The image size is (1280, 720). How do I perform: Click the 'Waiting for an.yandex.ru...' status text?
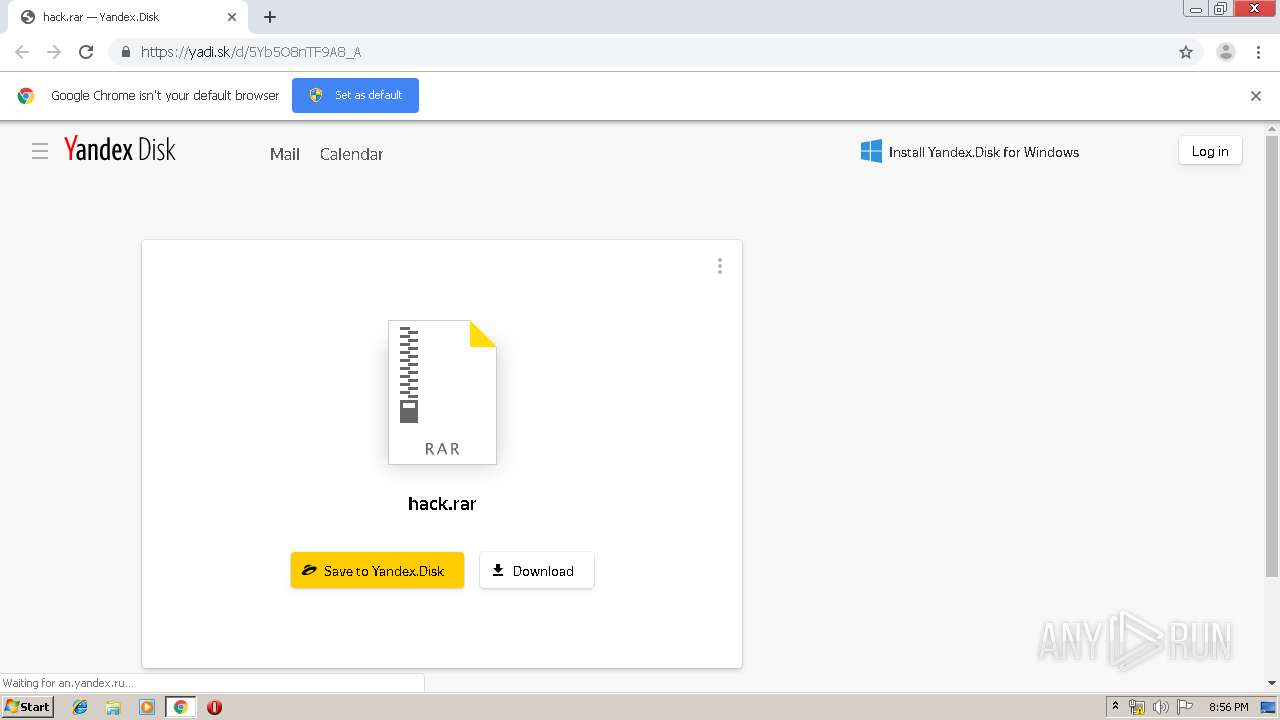pyautogui.click(x=69, y=683)
